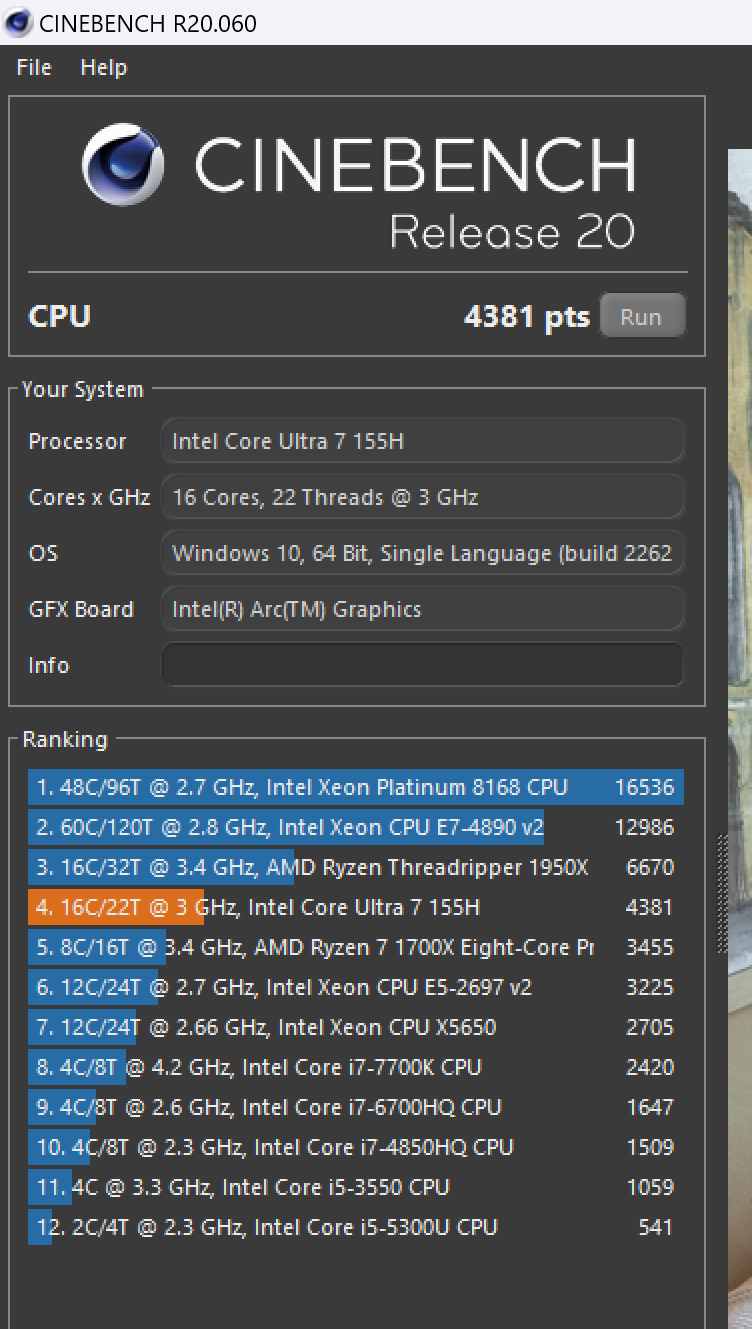Screen dimensions: 752x1329
Task: Click the panel splitter handle beside ranking
Action: pos(720,894)
